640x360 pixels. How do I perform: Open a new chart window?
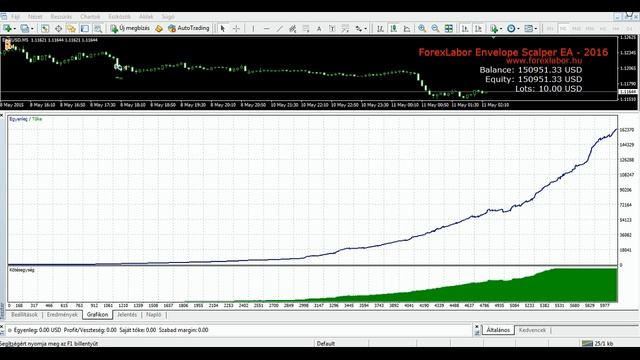click(x=7, y=28)
